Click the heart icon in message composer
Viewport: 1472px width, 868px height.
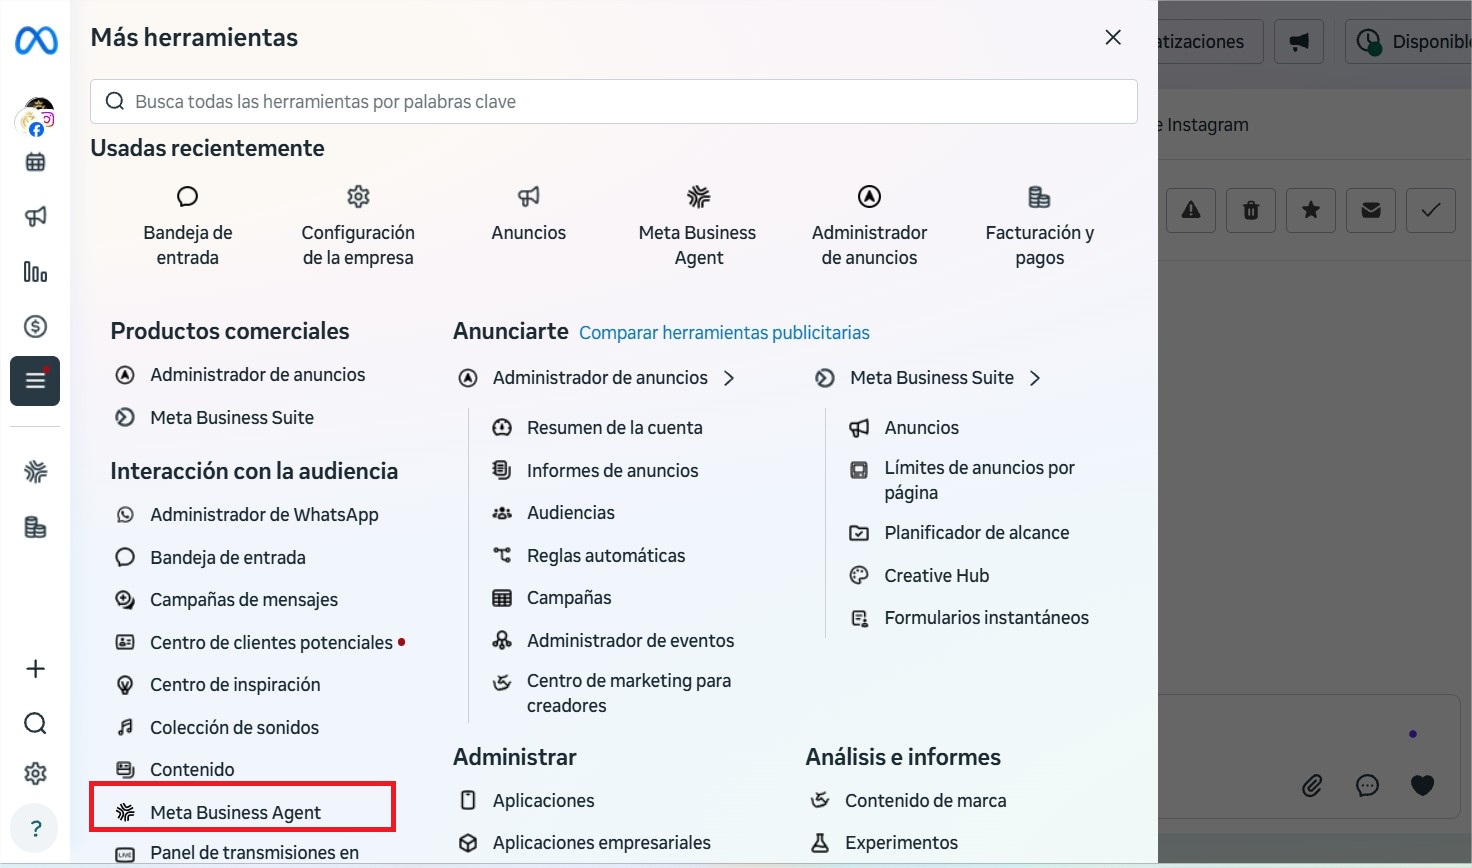point(1422,786)
